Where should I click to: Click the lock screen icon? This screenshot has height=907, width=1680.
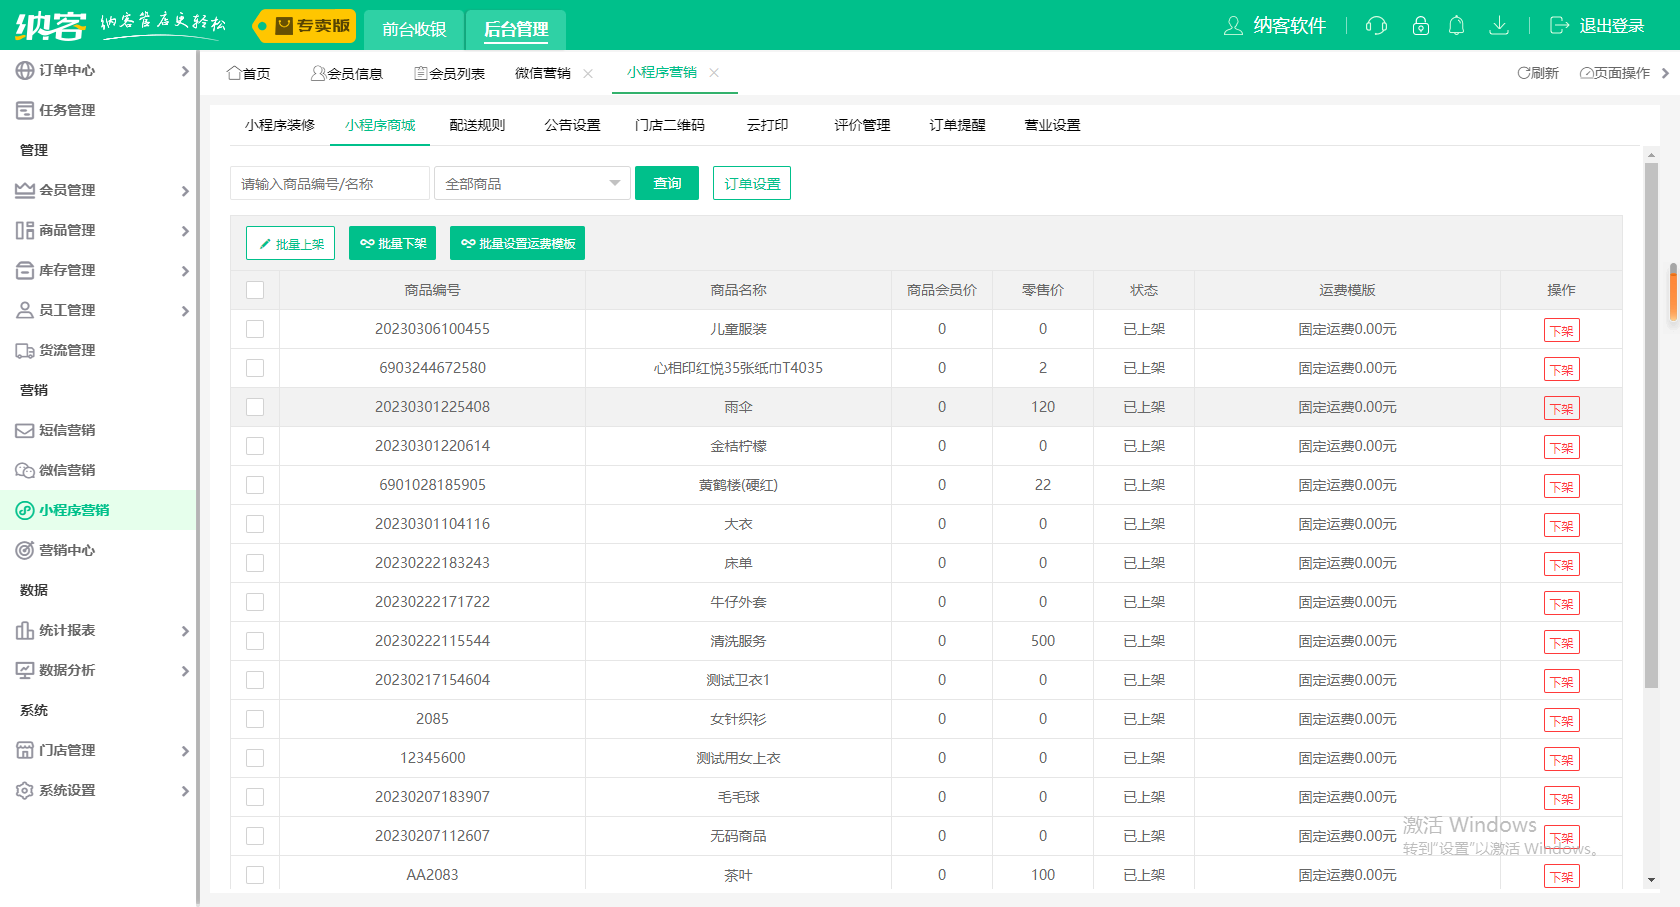click(x=1420, y=26)
